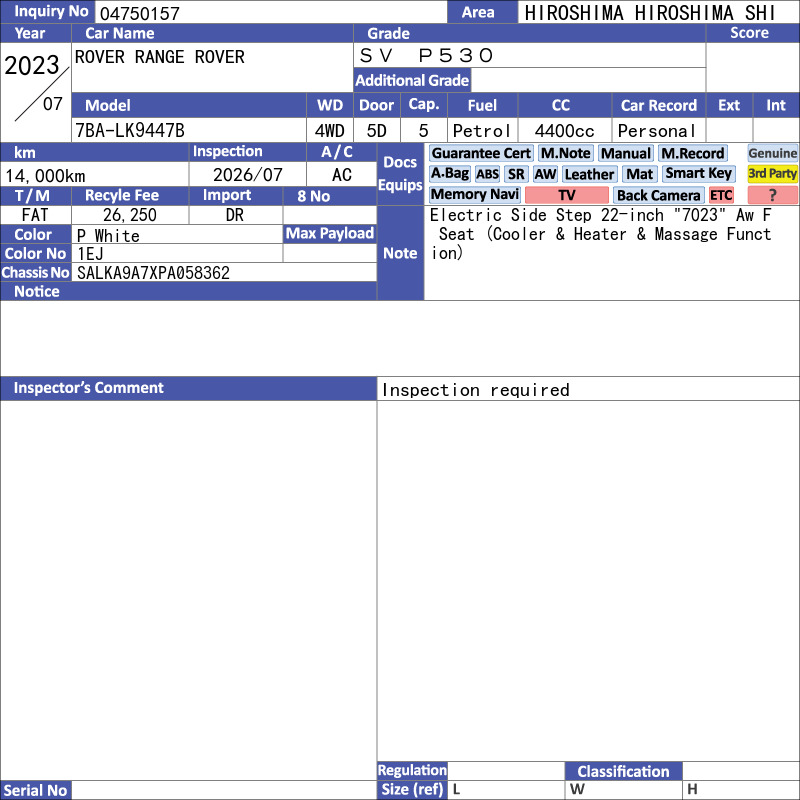Click the Smart Key badge

698,174
